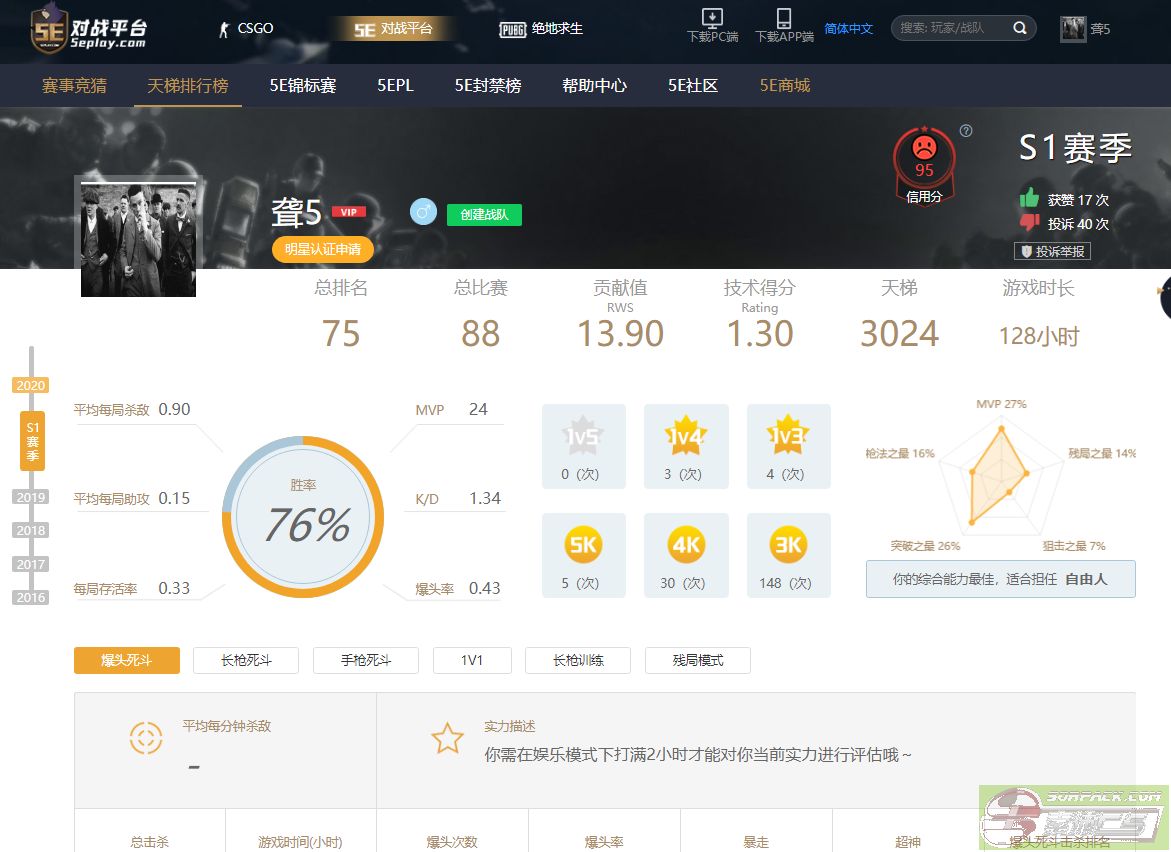Click the red credit score face icon
Viewport: 1171px width, 852px height.
924,148
